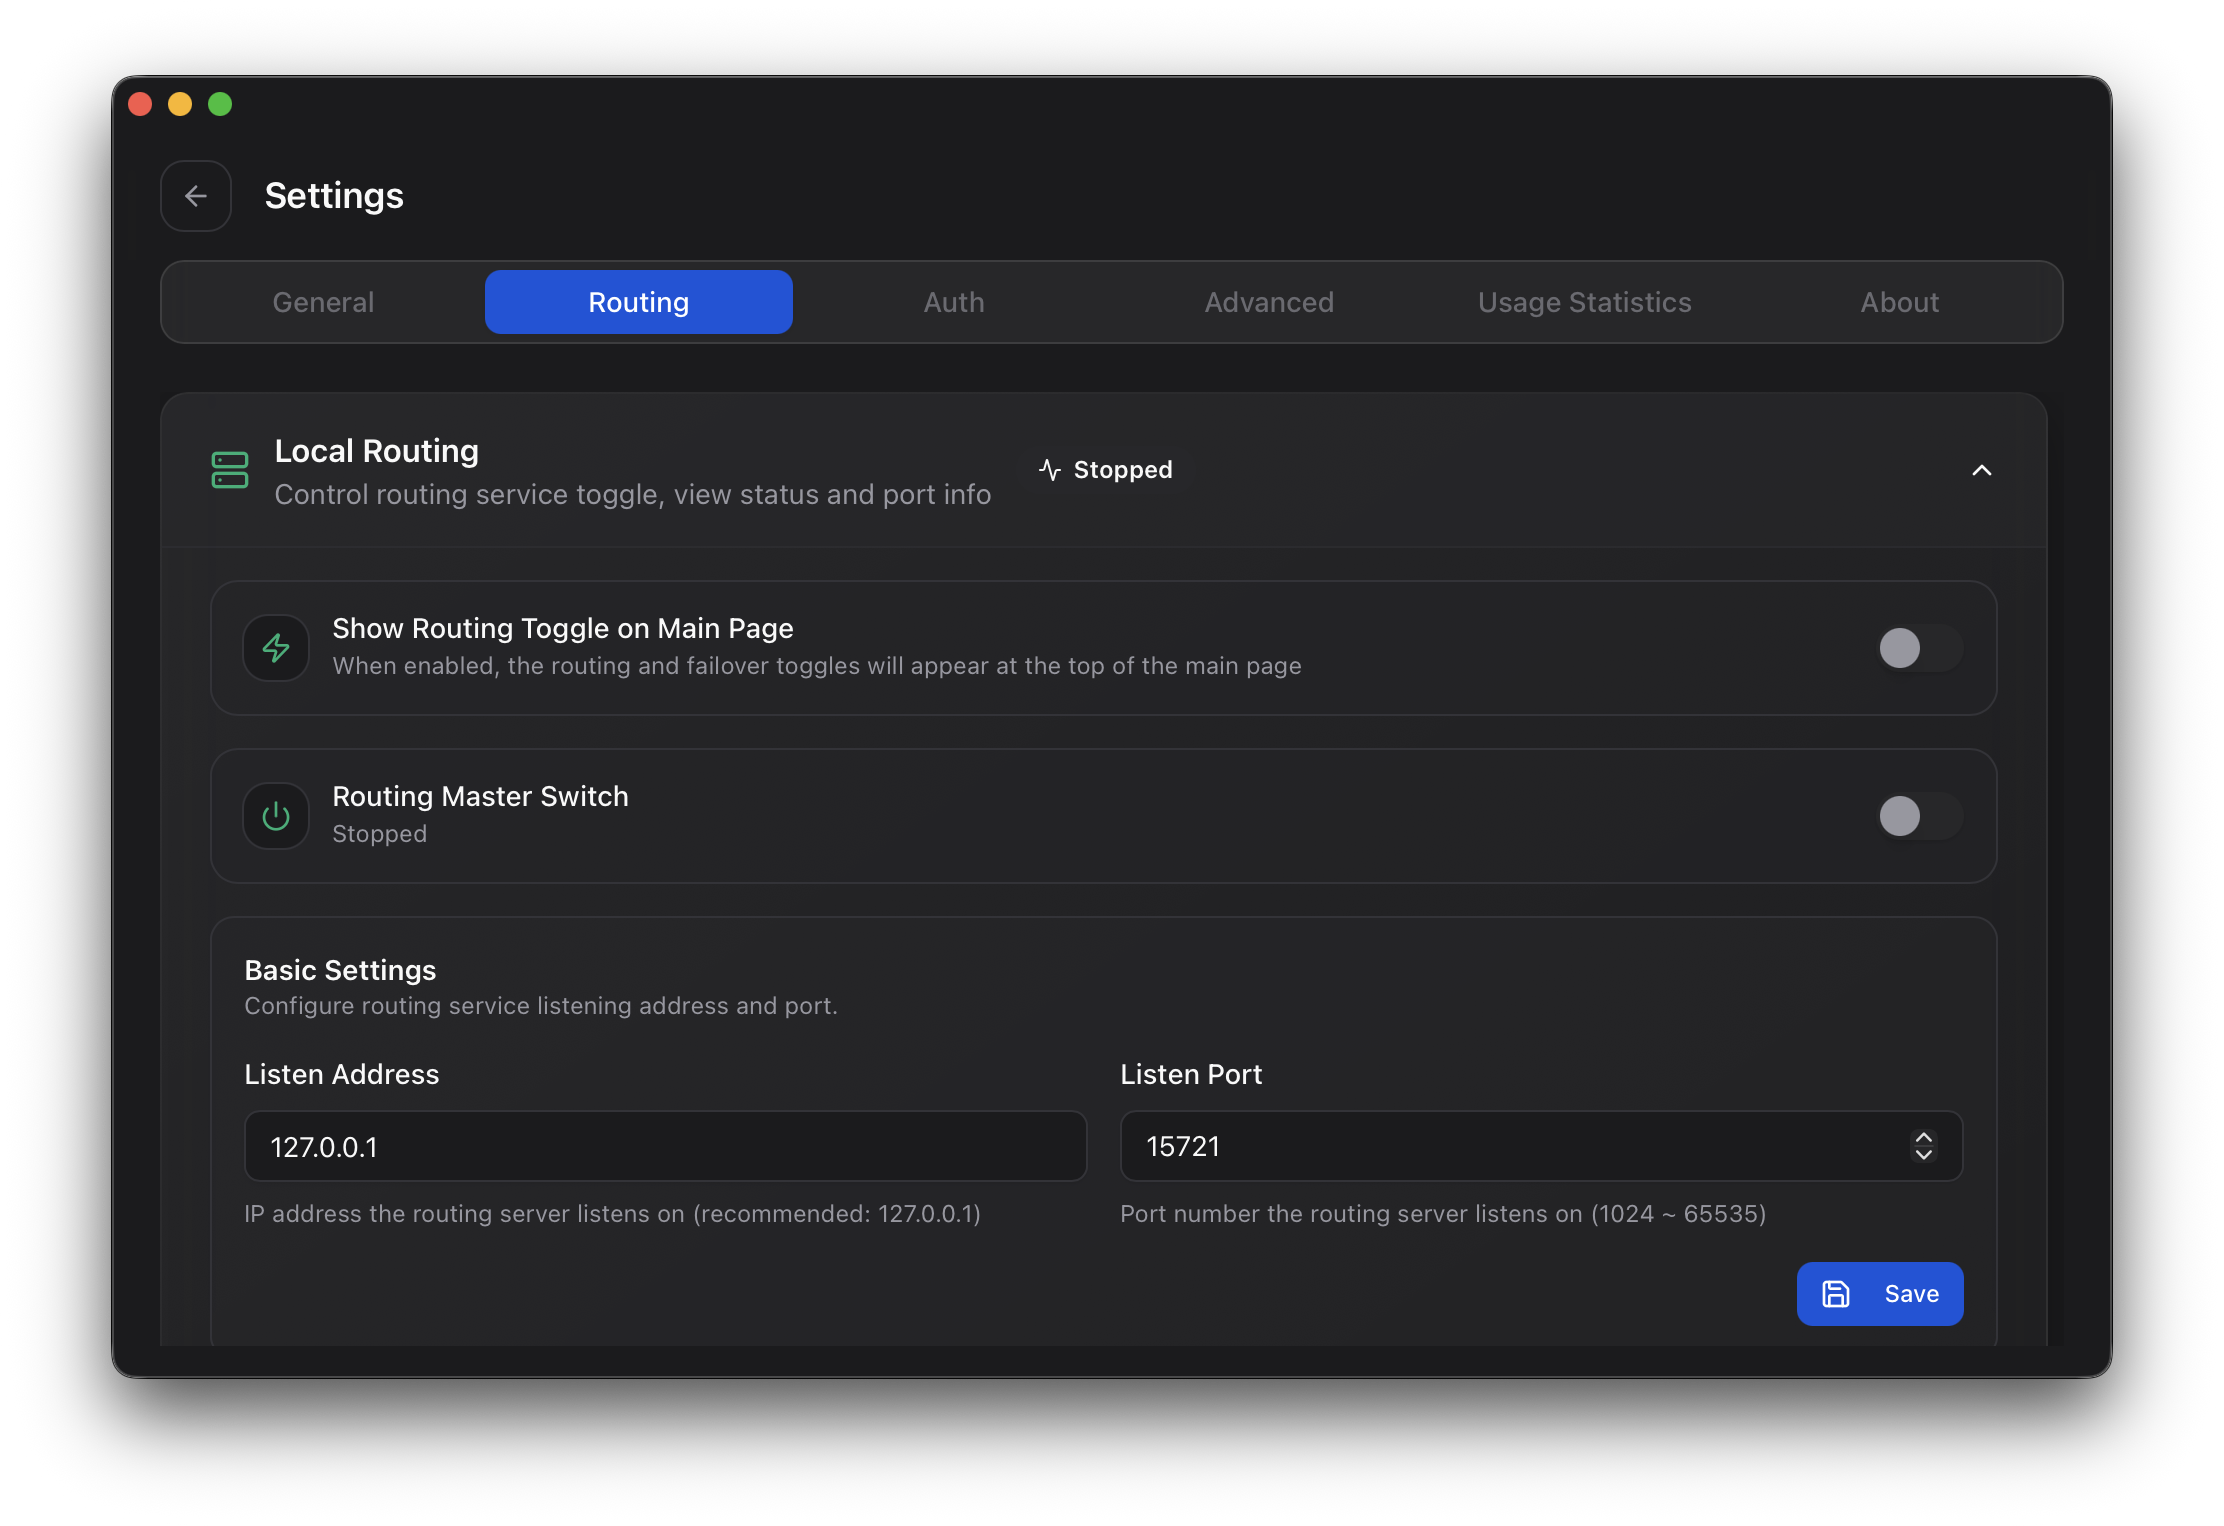Open the General tab

[x=323, y=302]
